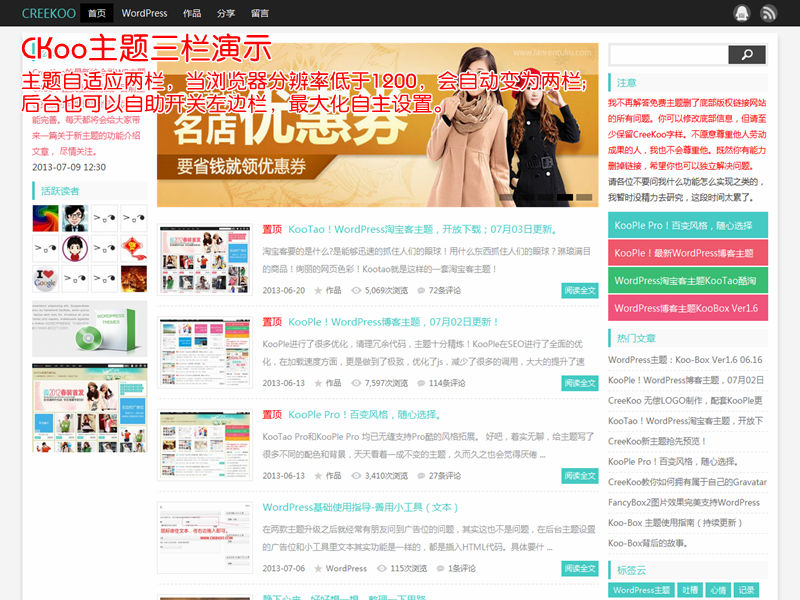The image size is (800, 600).
Task: Open hot article KooPle！WordPress博客主题，07月02日
Action: [686, 380]
